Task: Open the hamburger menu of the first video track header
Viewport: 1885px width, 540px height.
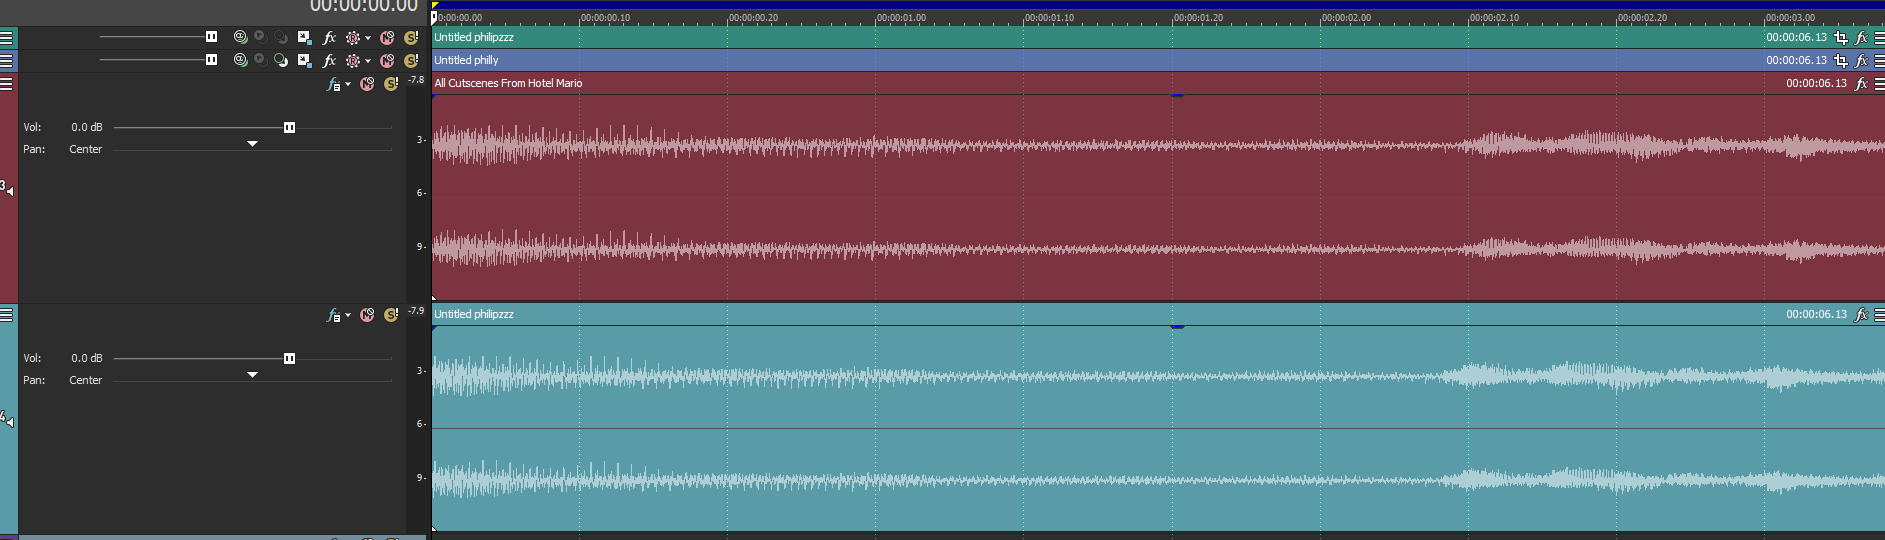Action: (x=7, y=37)
